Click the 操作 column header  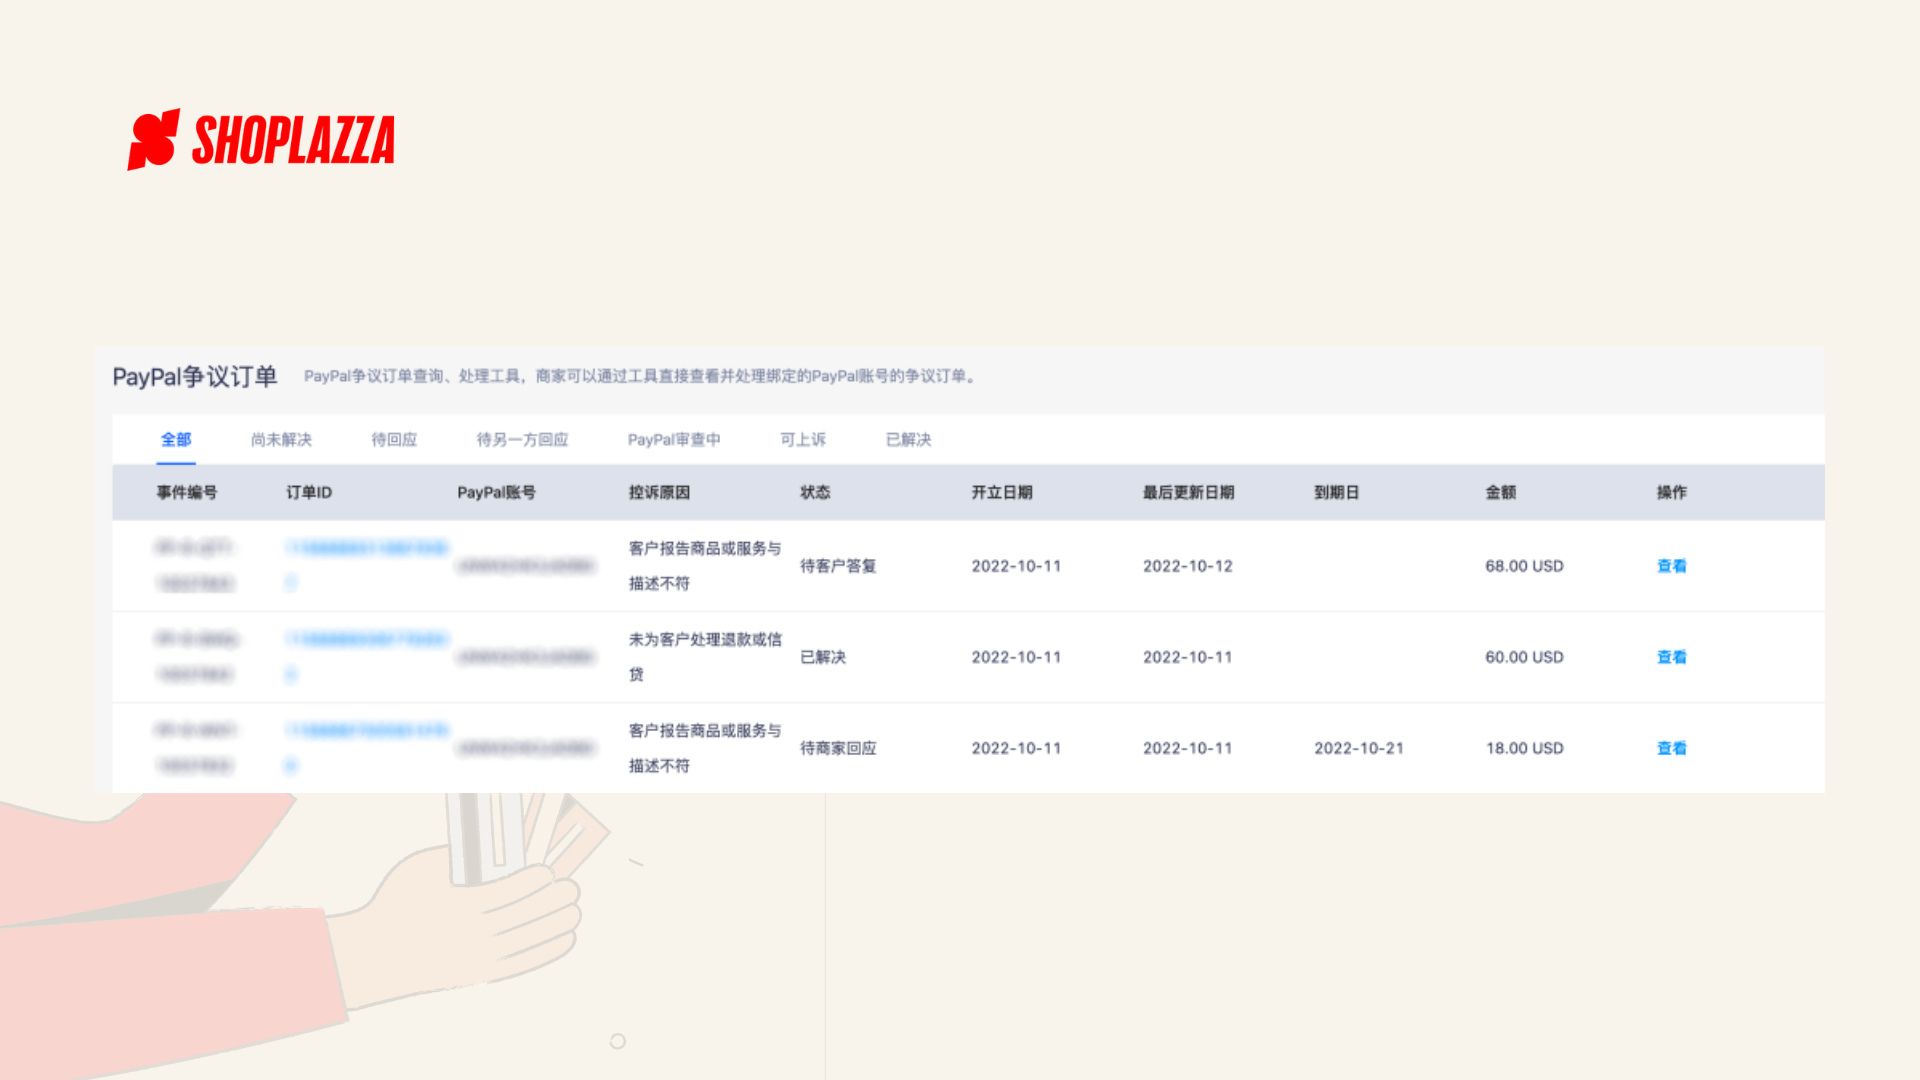point(1671,492)
